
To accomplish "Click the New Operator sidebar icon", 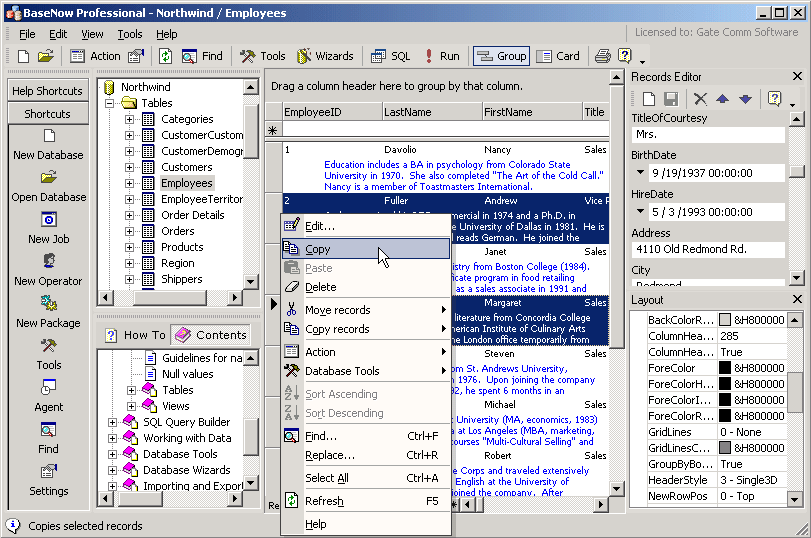I will pyautogui.click(x=48, y=261).
